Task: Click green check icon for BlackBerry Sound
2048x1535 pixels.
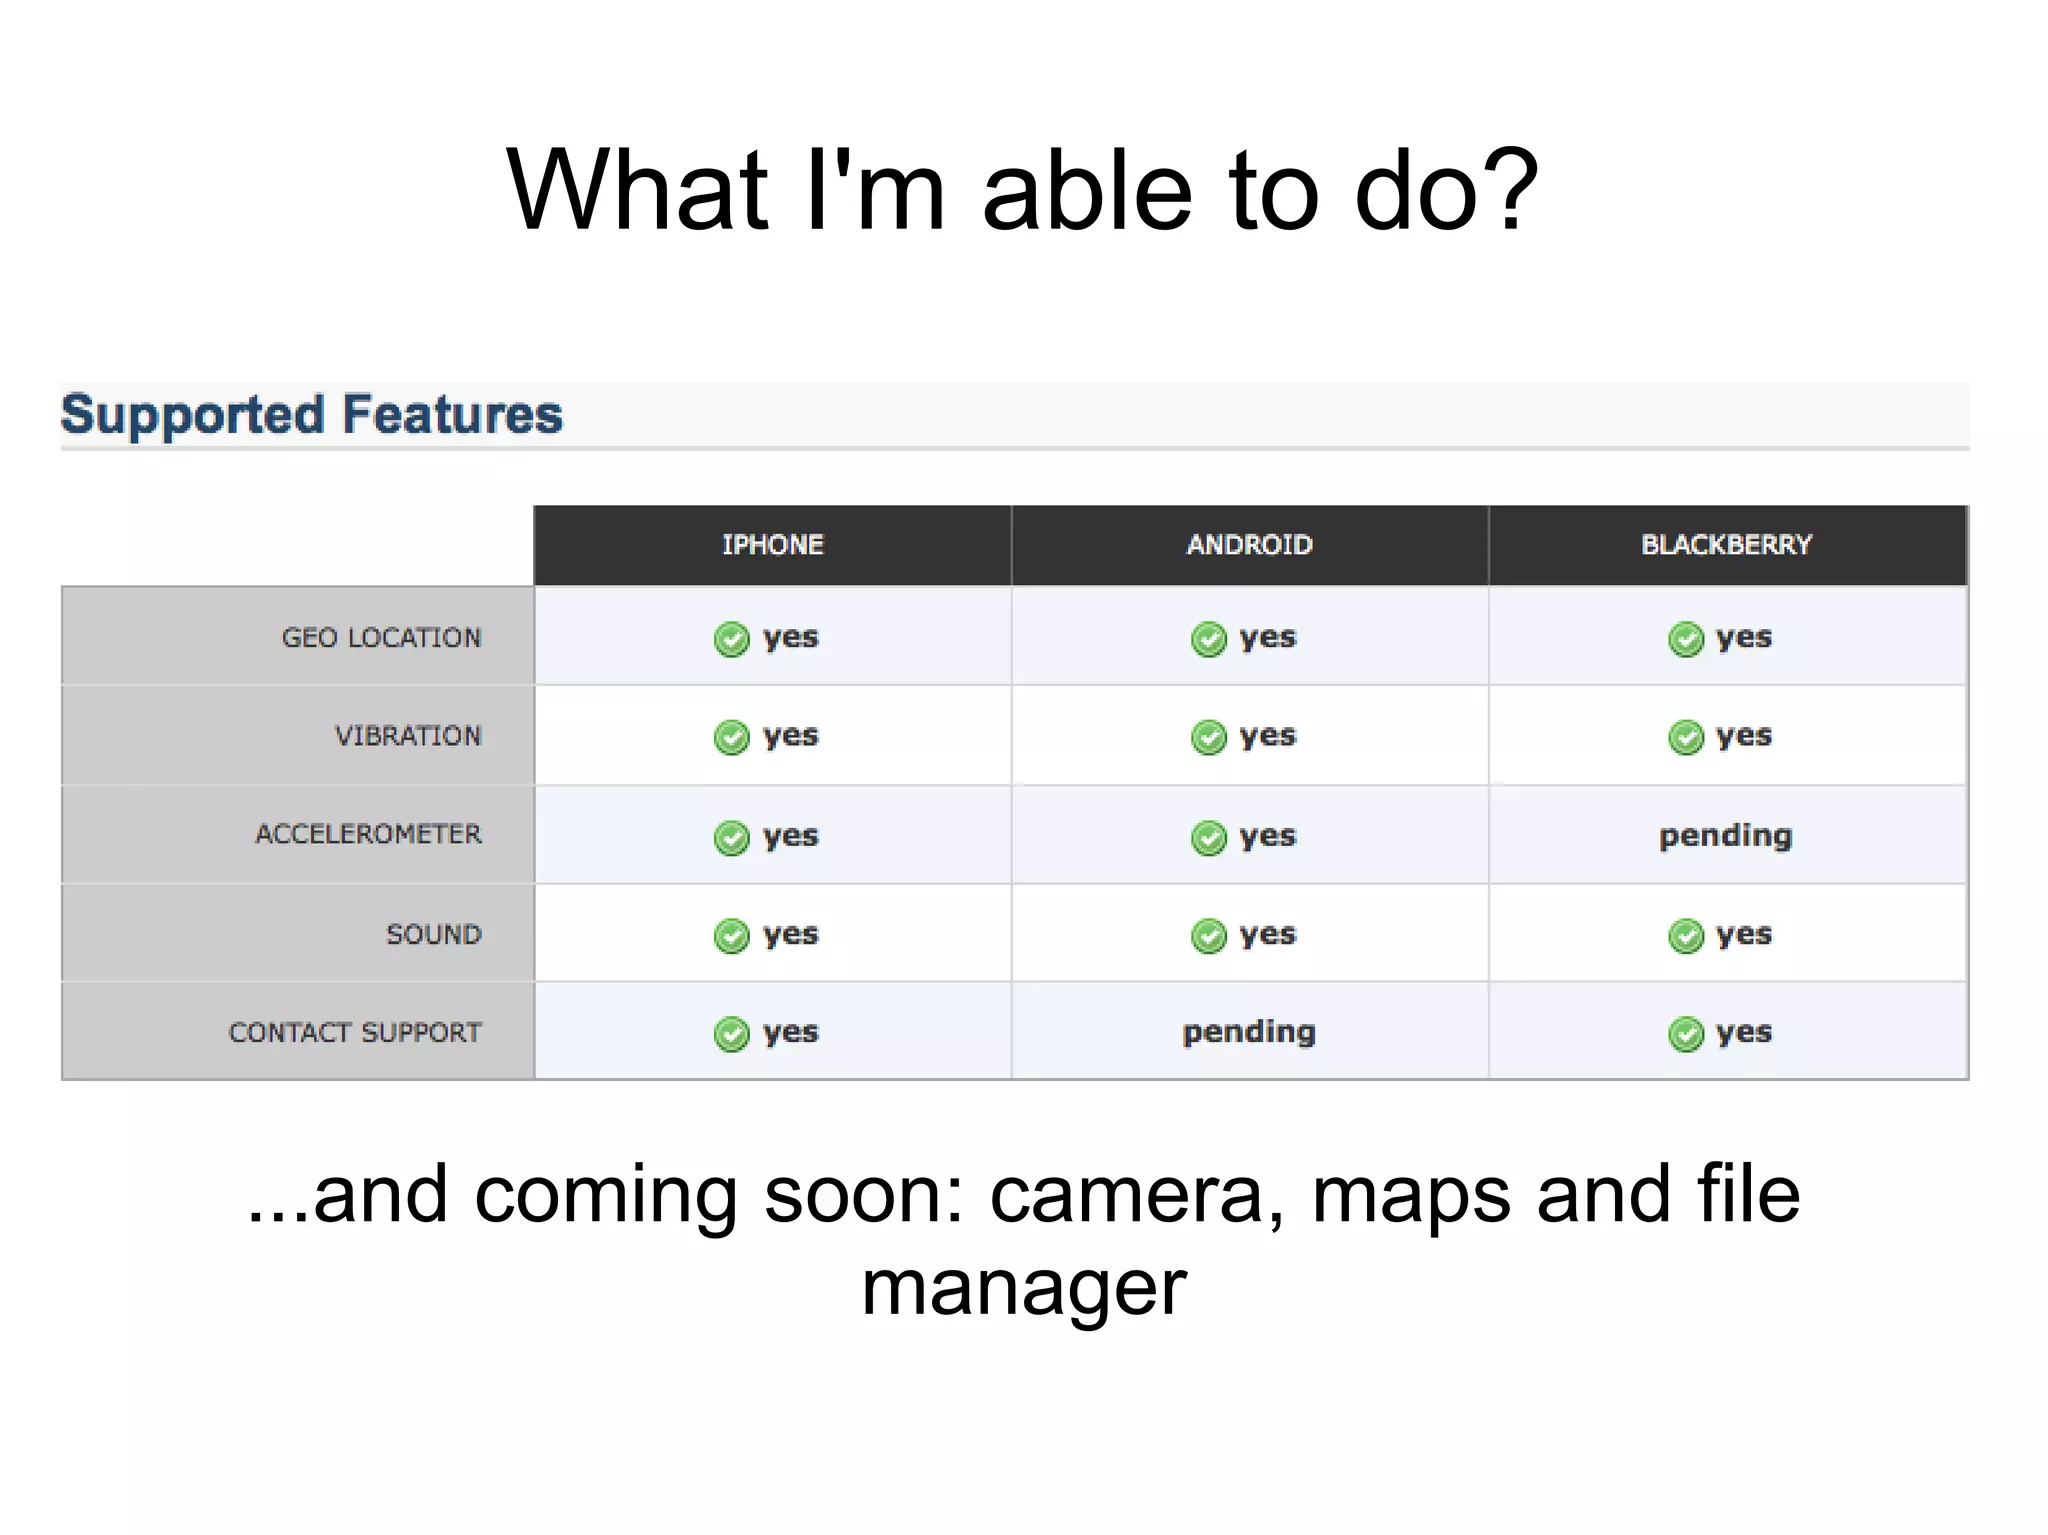Action: 1685,935
